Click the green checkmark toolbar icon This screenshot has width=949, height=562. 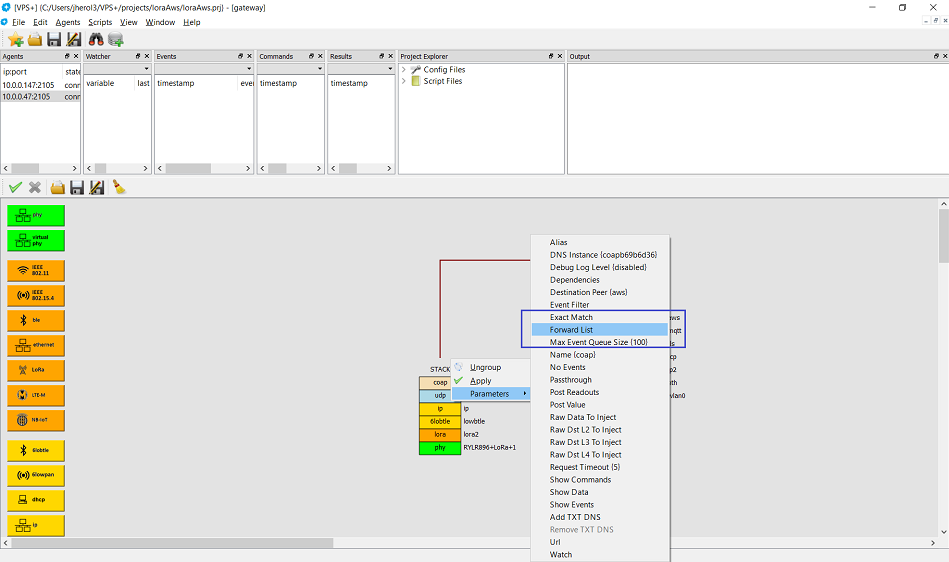coord(15,187)
